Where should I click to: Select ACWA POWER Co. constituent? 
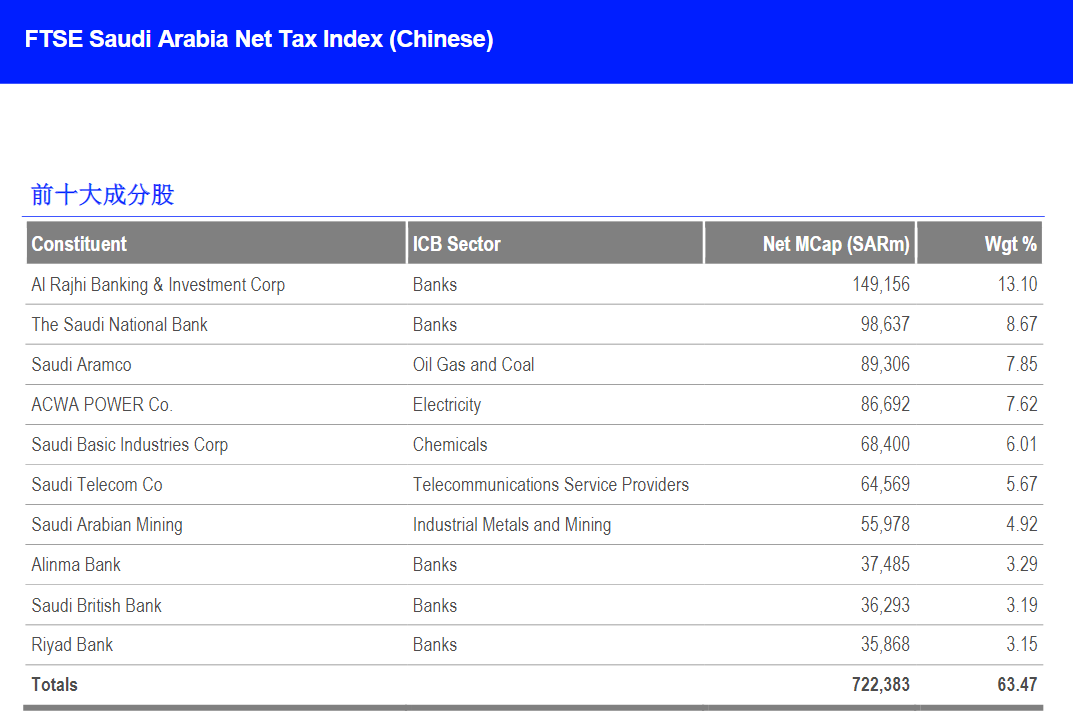tap(102, 404)
